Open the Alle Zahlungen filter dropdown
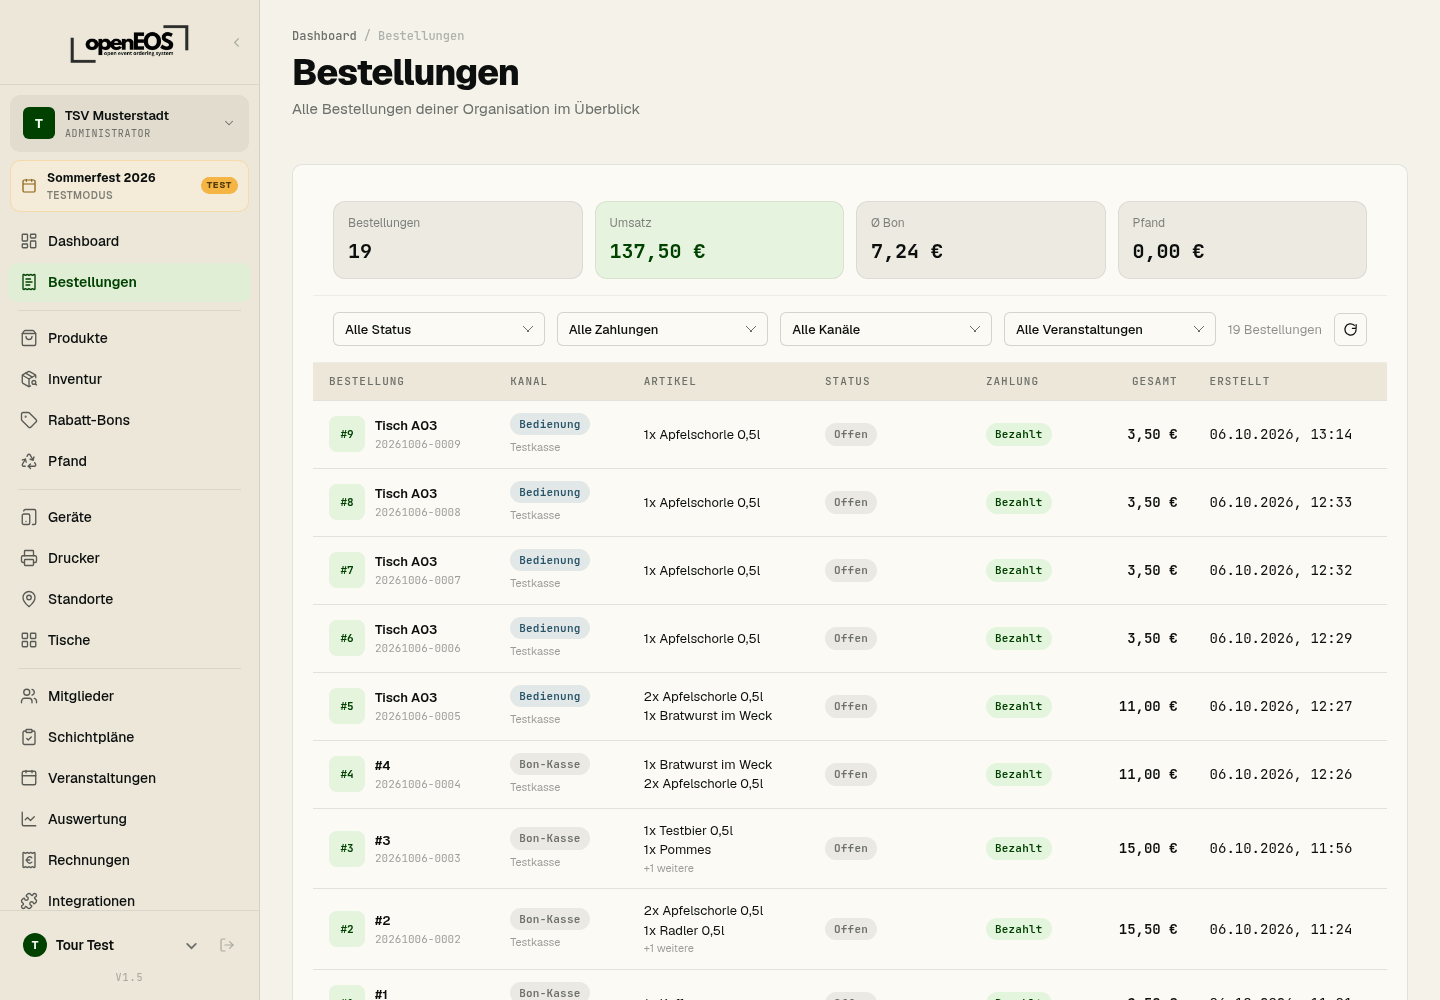The width and height of the screenshot is (1440, 1000). [662, 329]
